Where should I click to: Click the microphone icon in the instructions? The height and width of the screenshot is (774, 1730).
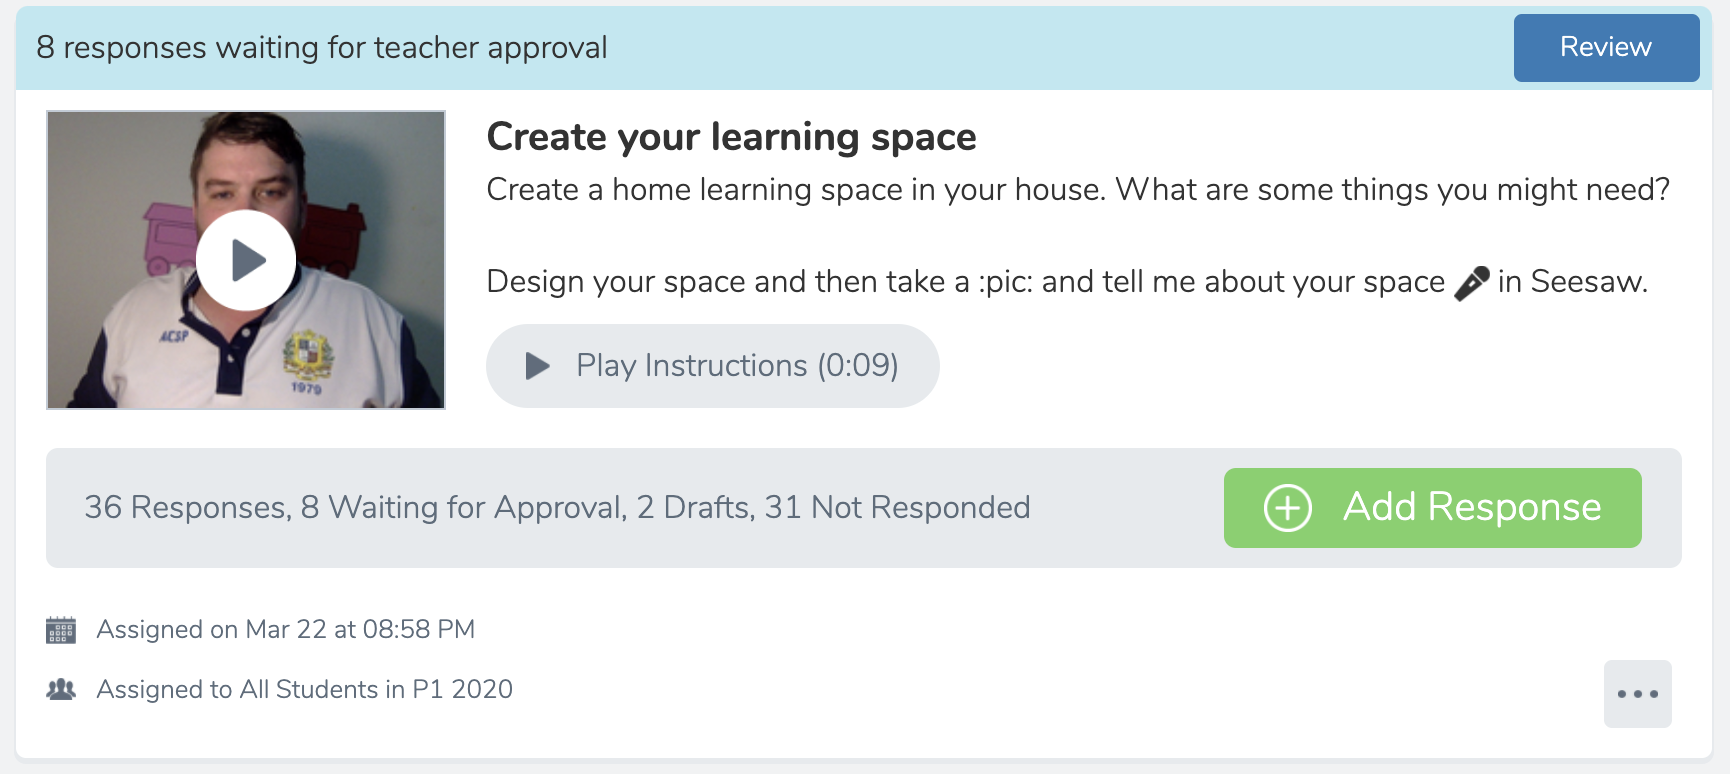pos(1471,283)
